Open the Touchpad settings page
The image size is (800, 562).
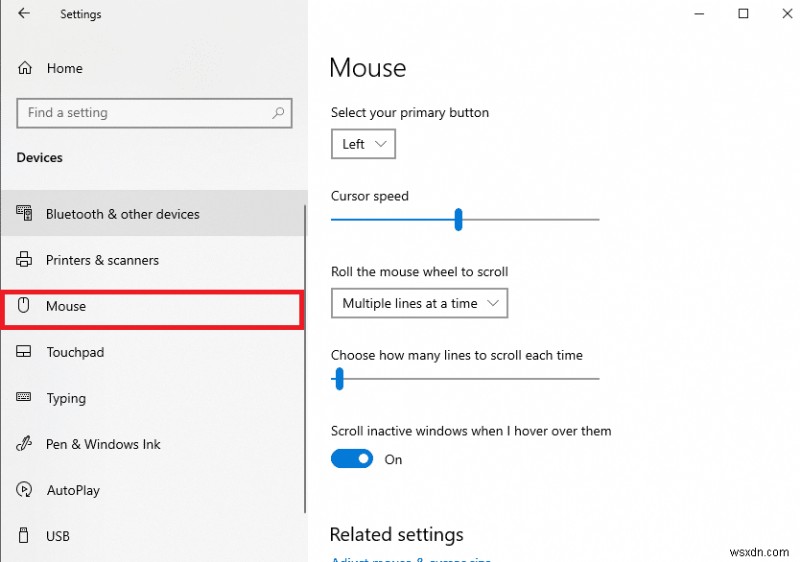coord(153,352)
